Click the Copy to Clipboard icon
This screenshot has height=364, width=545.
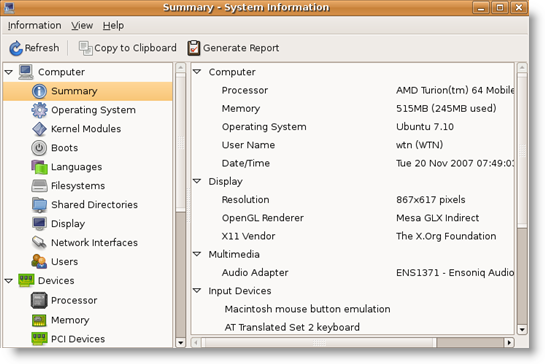(86, 48)
